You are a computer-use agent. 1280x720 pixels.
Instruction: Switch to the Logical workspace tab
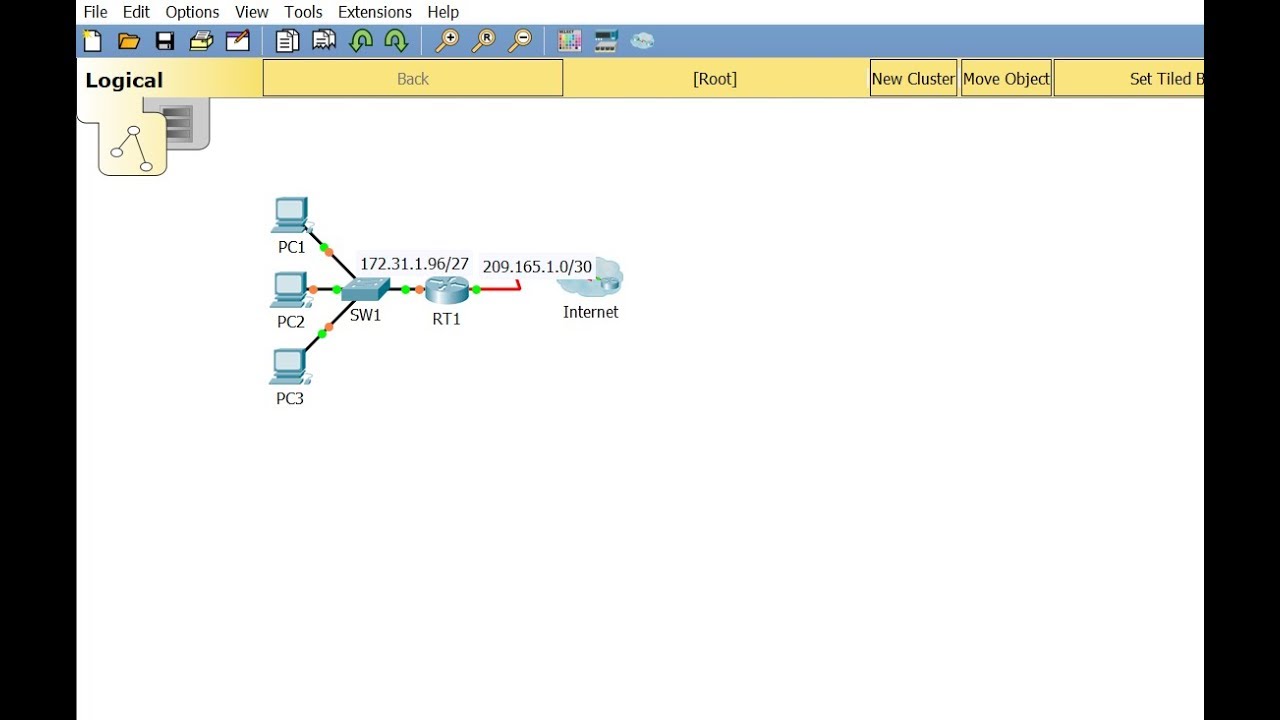coord(124,80)
